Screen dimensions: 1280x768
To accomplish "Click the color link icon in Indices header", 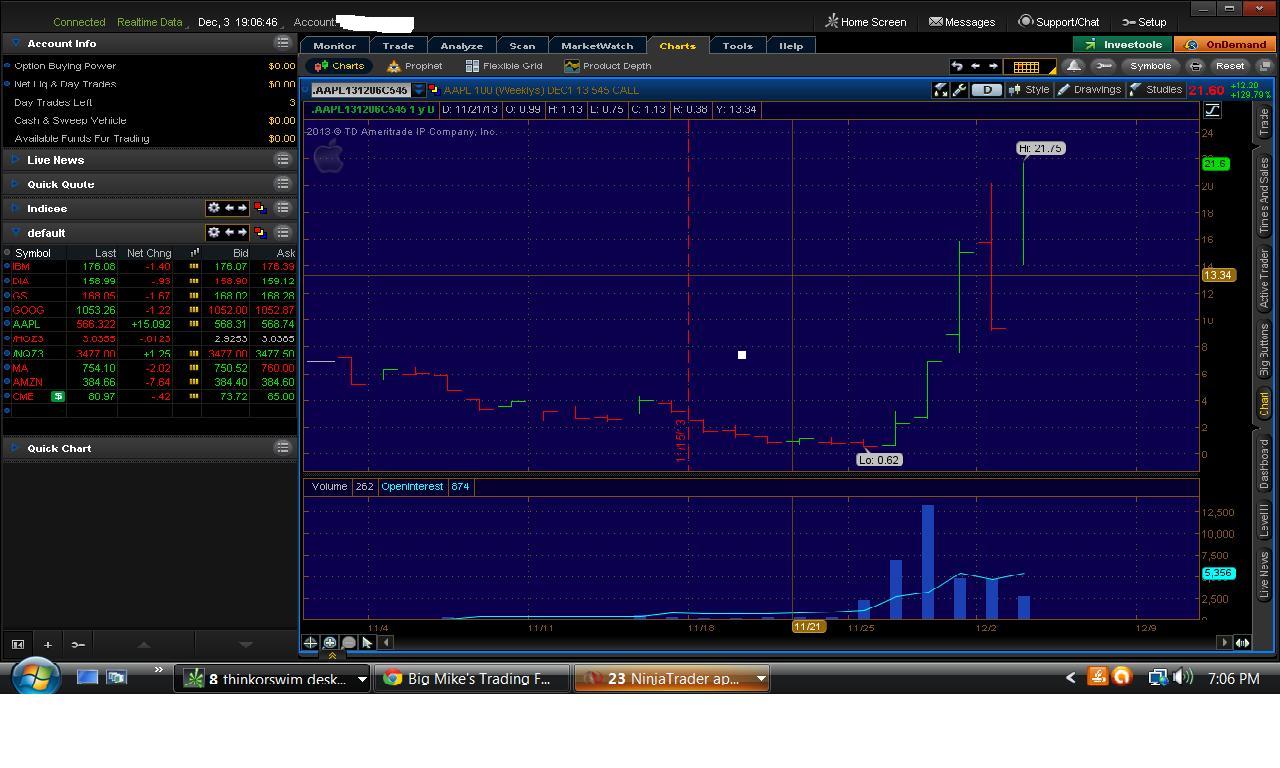I will point(260,208).
